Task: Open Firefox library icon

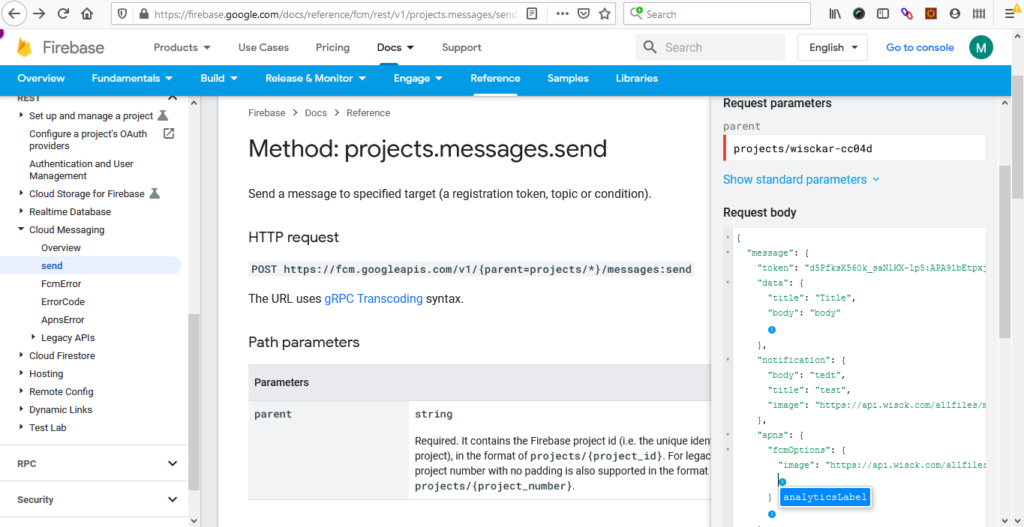Action: click(835, 14)
